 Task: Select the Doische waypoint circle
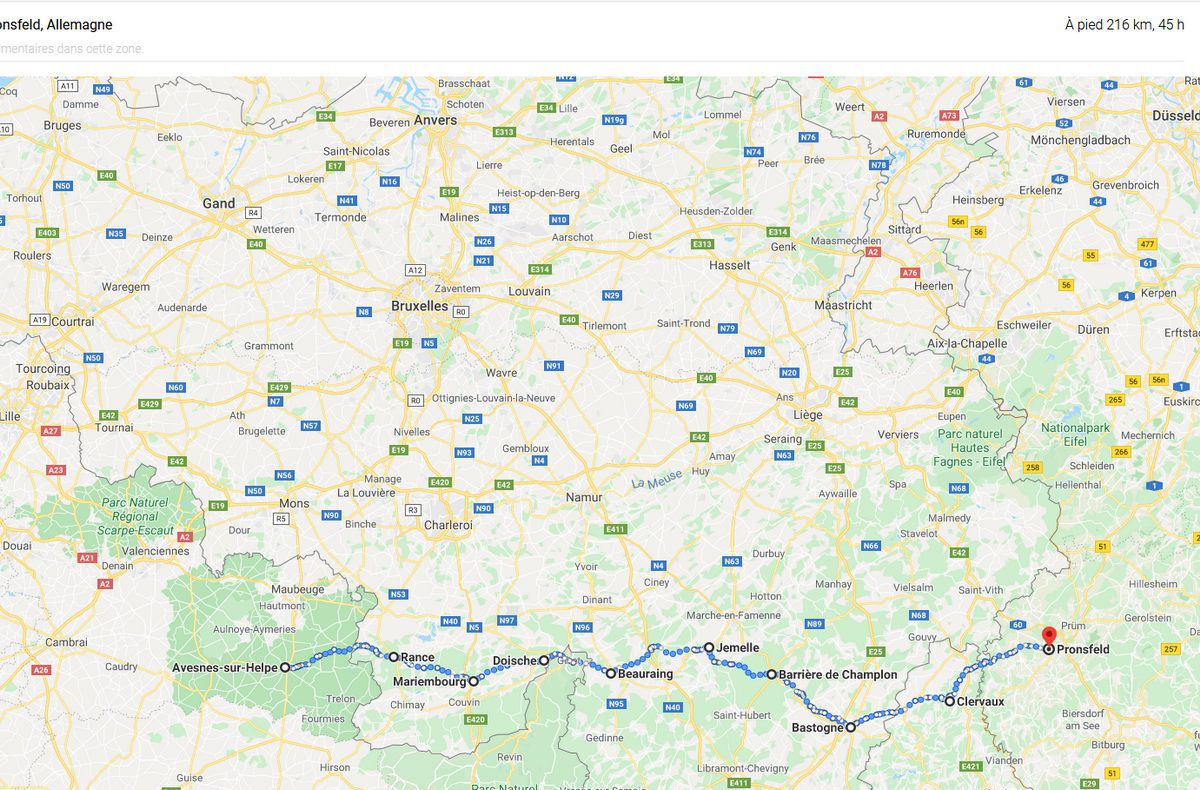[544, 660]
